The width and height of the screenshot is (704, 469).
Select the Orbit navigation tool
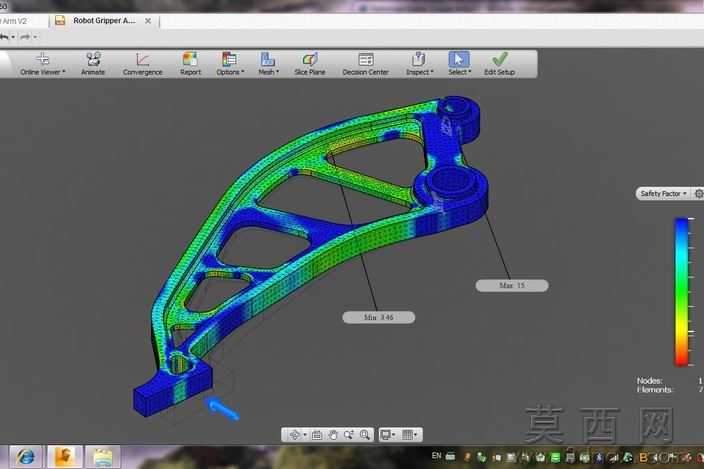point(295,434)
